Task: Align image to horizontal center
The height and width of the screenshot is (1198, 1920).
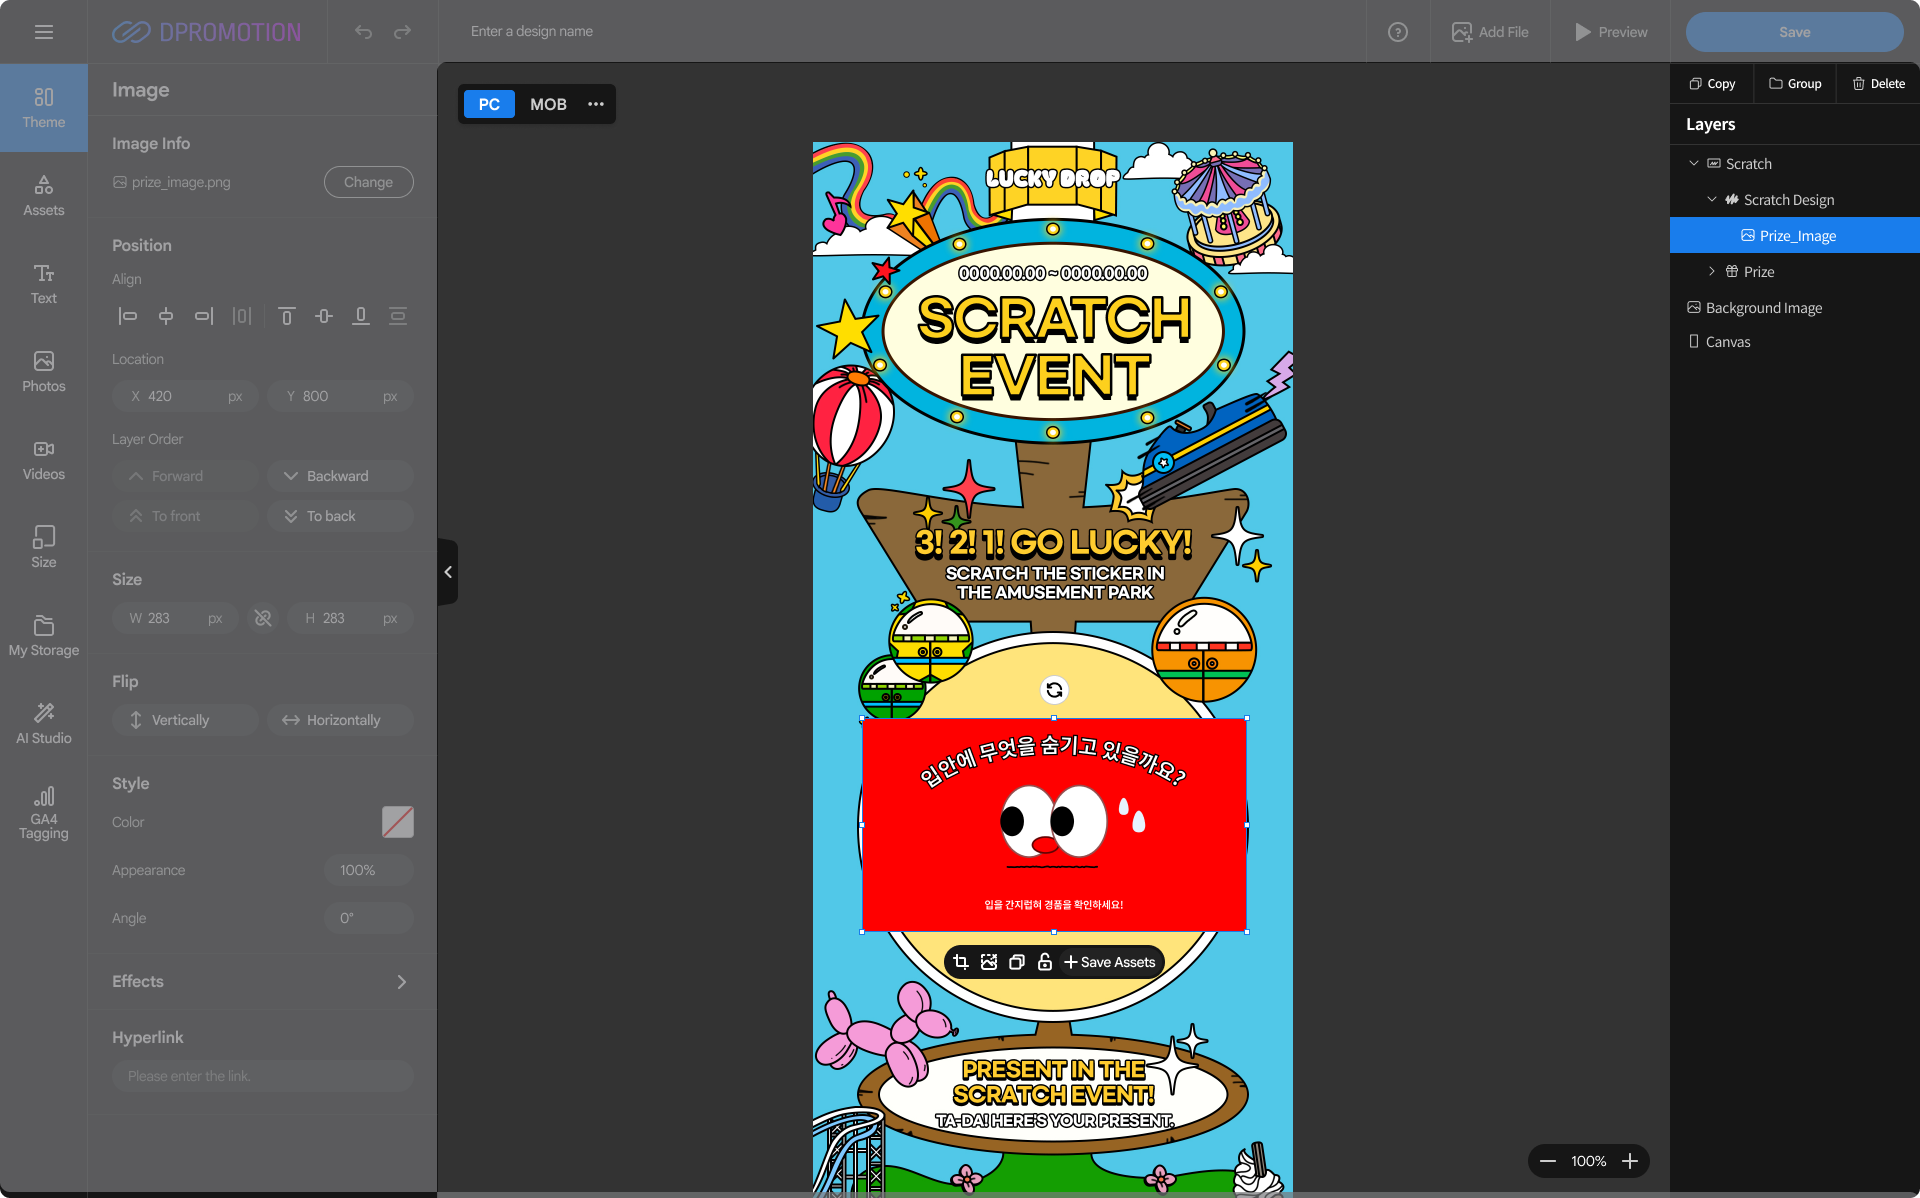Action: [x=166, y=316]
